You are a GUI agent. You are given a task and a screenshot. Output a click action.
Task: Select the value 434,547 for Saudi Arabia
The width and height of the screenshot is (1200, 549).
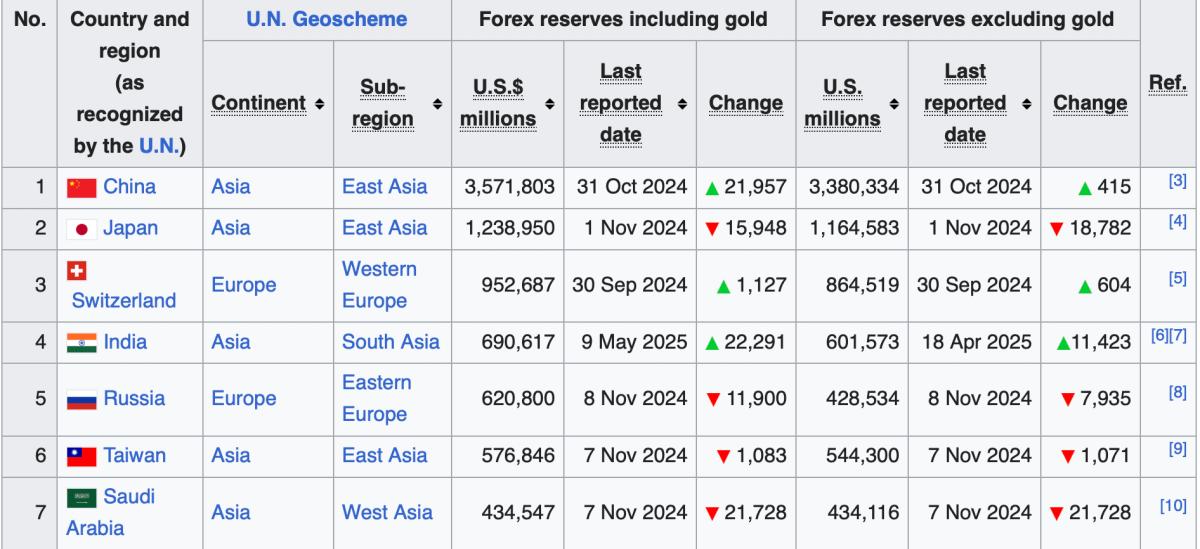point(520,513)
